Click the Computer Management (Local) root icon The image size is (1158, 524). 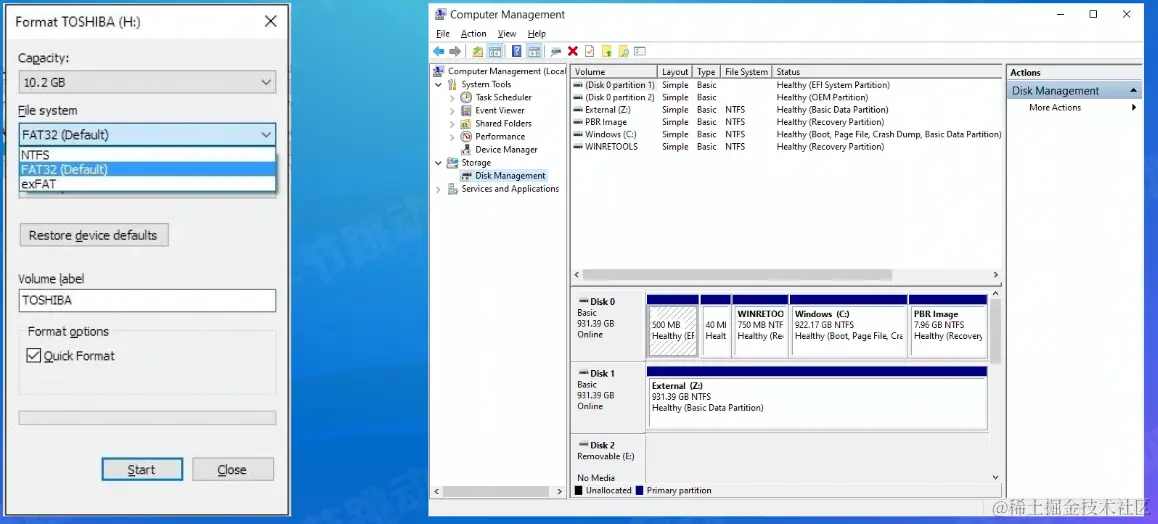coord(439,71)
